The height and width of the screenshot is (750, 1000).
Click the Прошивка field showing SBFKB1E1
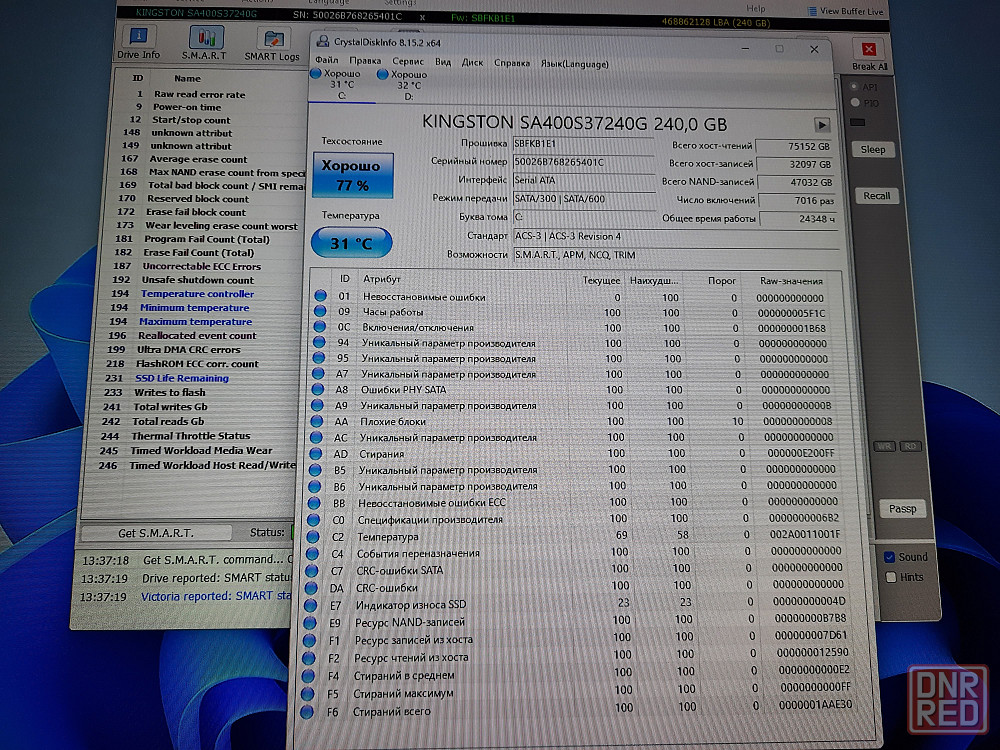click(583, 143)
